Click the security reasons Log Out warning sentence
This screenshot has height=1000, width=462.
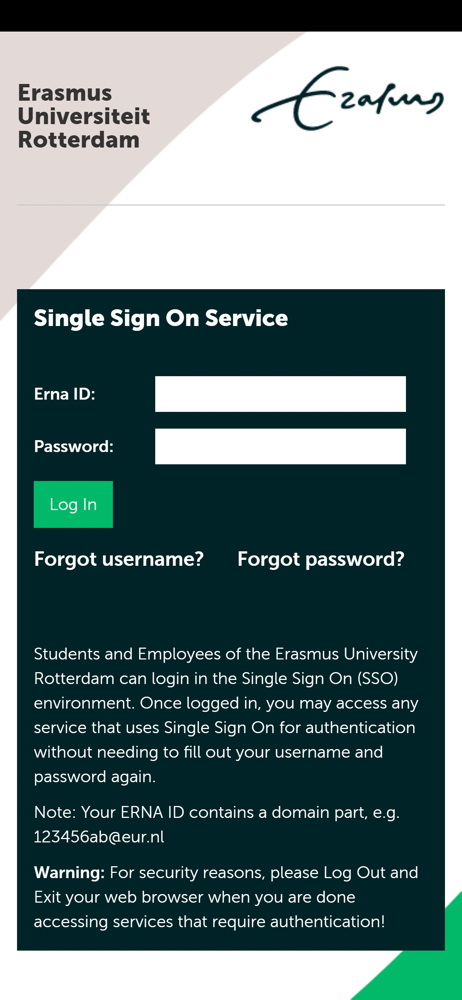click(x=227, y=897)
